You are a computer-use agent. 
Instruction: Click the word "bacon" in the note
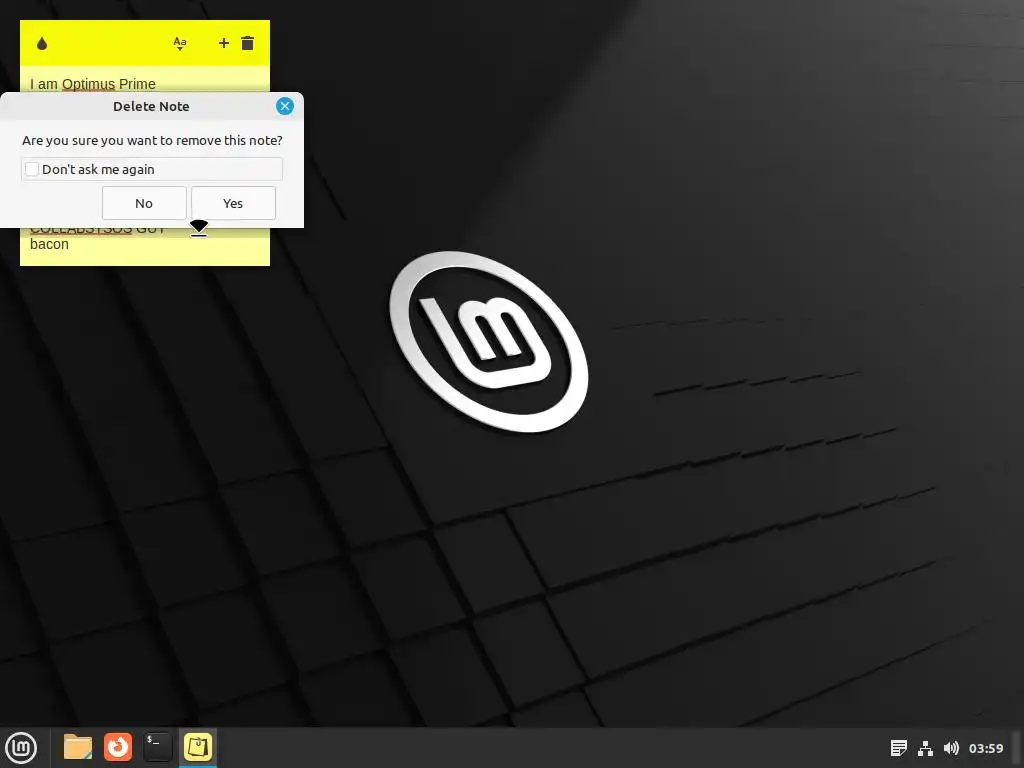coord(49,244)
